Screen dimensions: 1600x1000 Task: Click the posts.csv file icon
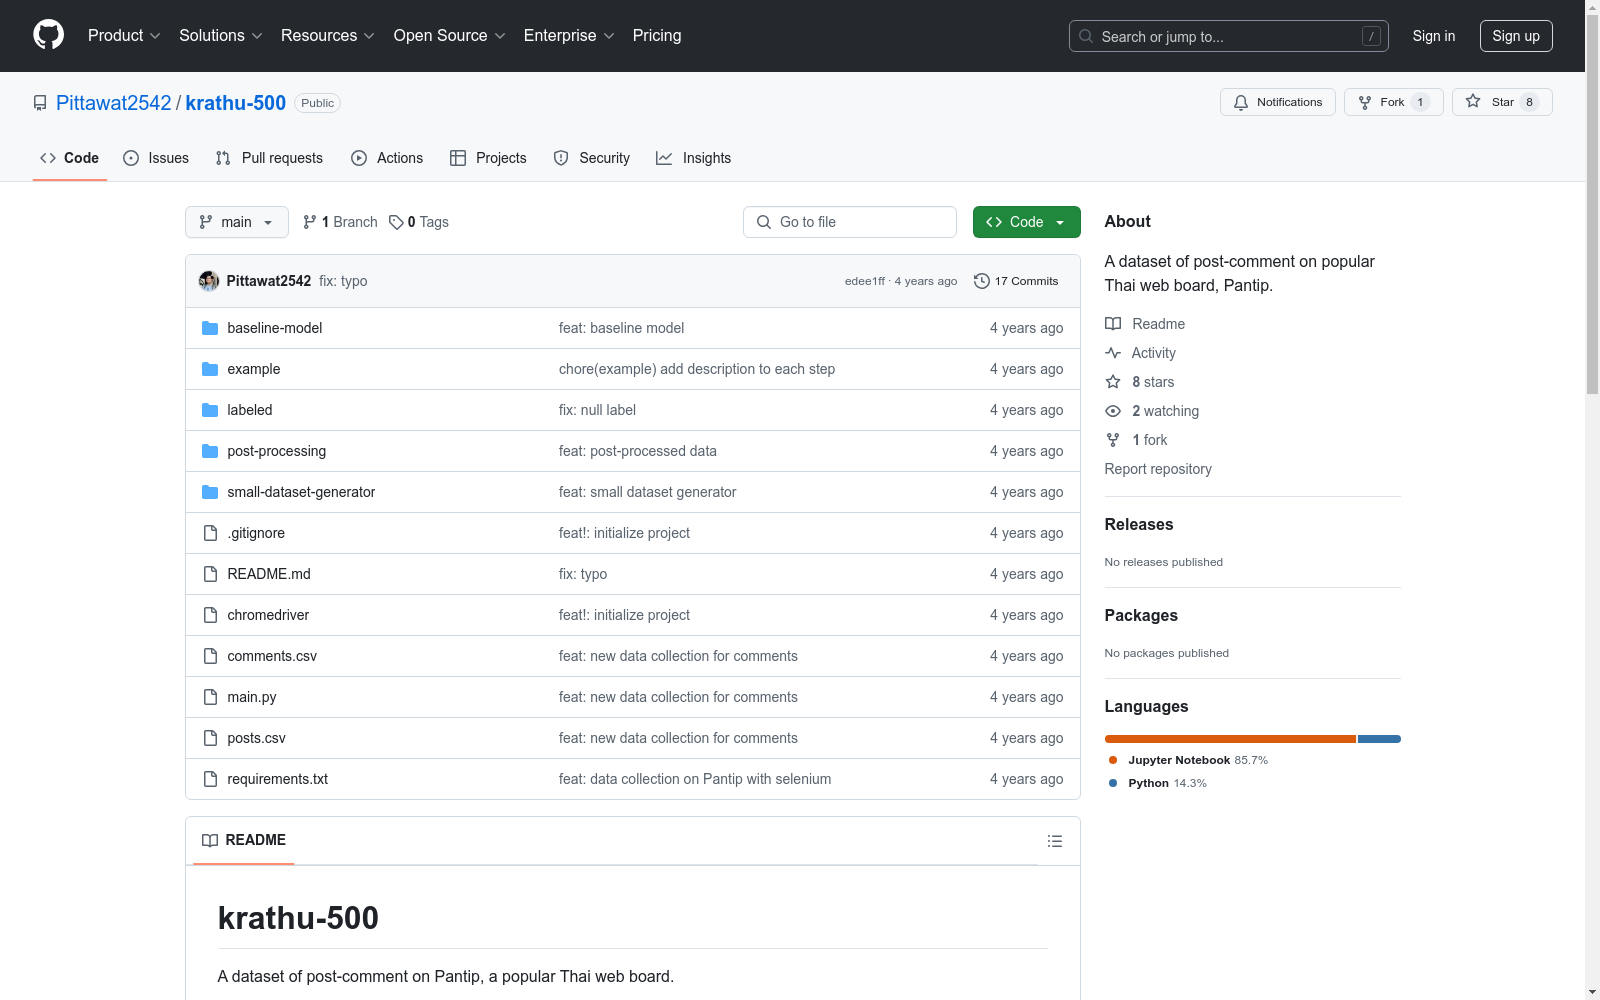pyautogui.click(x=210, y=738)
